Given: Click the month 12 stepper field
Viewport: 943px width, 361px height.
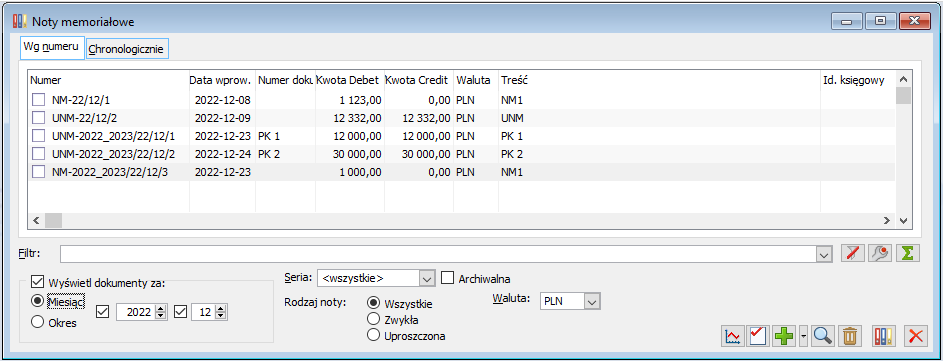Looking at the screenshot, I should pos(209,312).
